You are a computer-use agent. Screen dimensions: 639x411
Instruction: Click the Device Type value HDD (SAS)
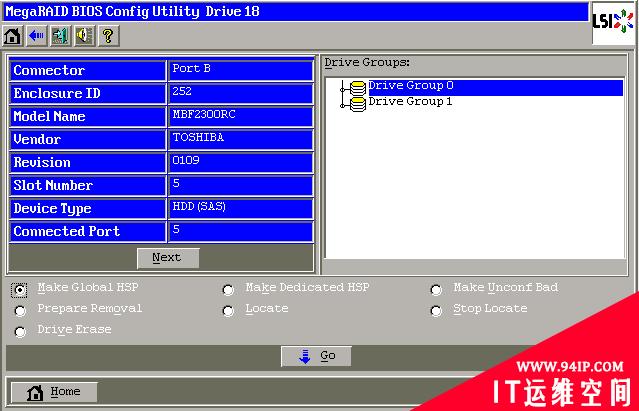(x=240, y=209)
